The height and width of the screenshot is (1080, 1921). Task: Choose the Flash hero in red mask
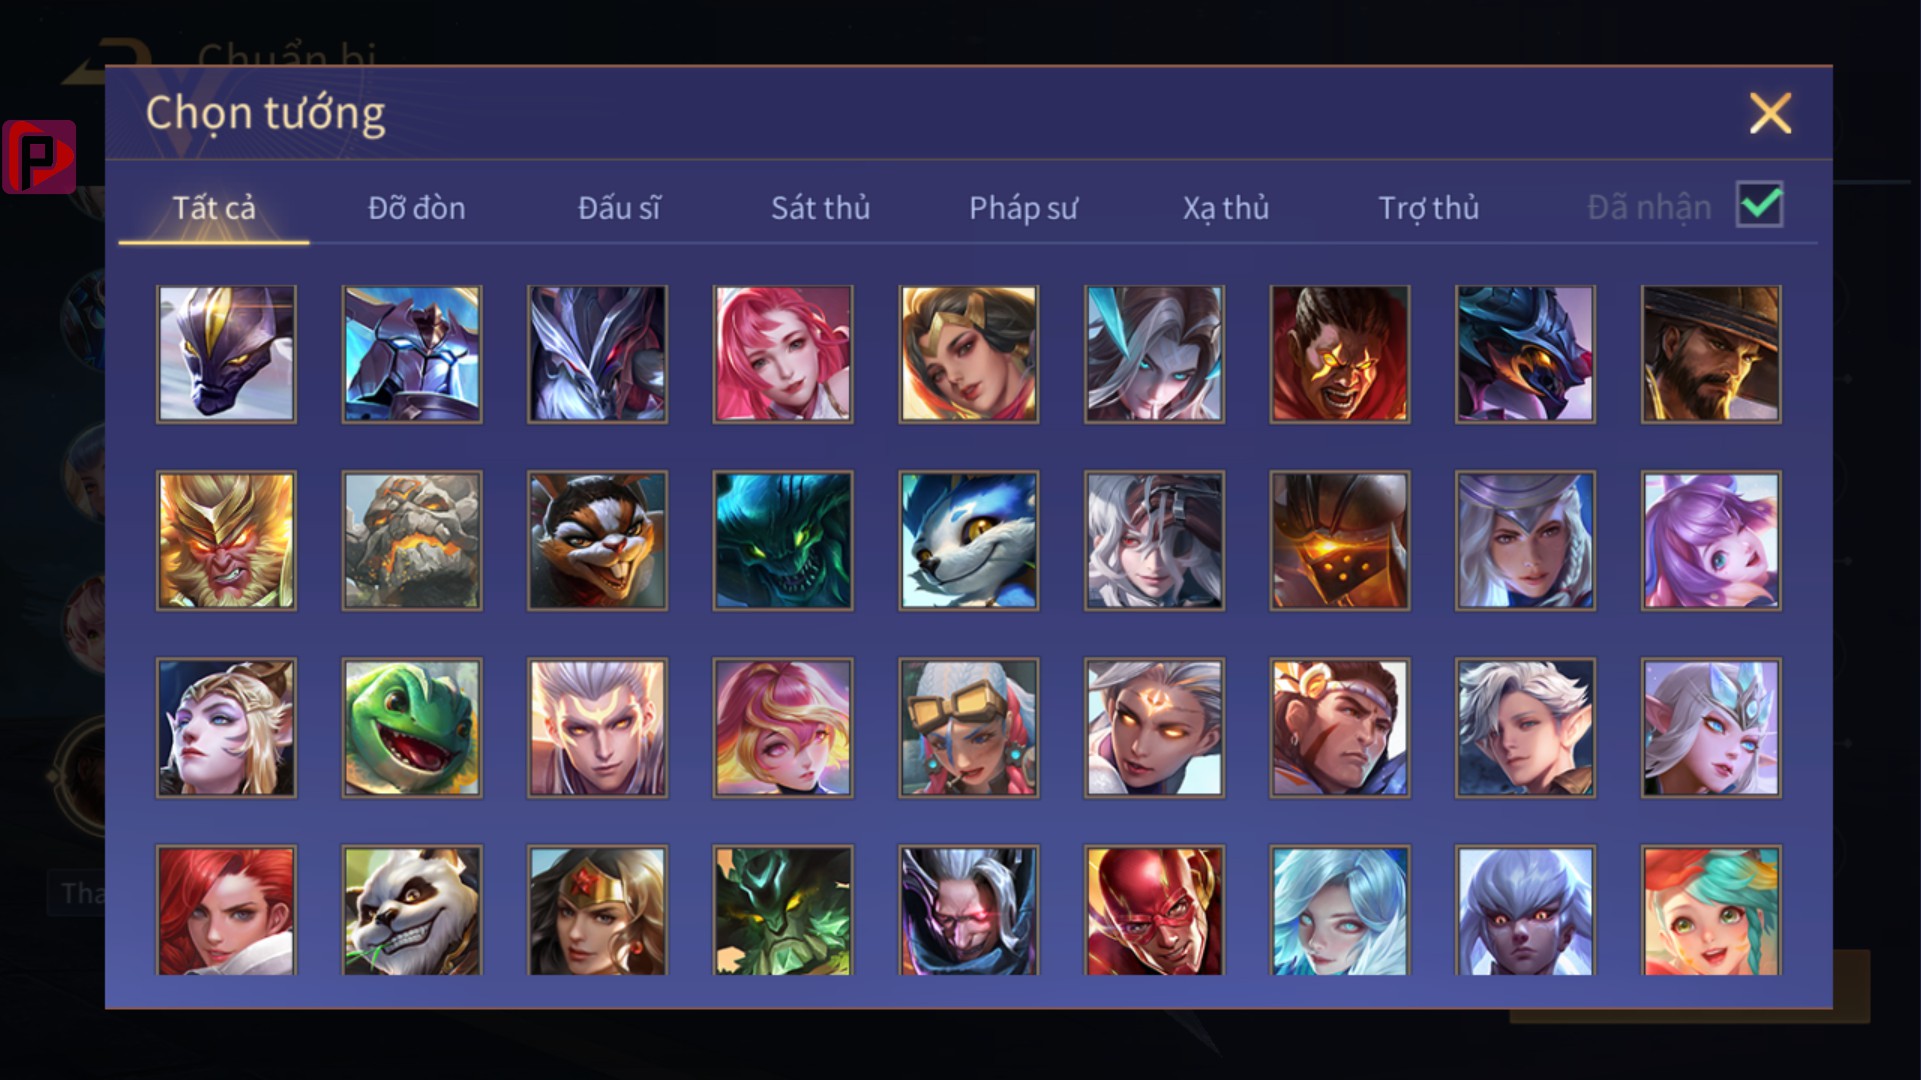(1154, 910)
